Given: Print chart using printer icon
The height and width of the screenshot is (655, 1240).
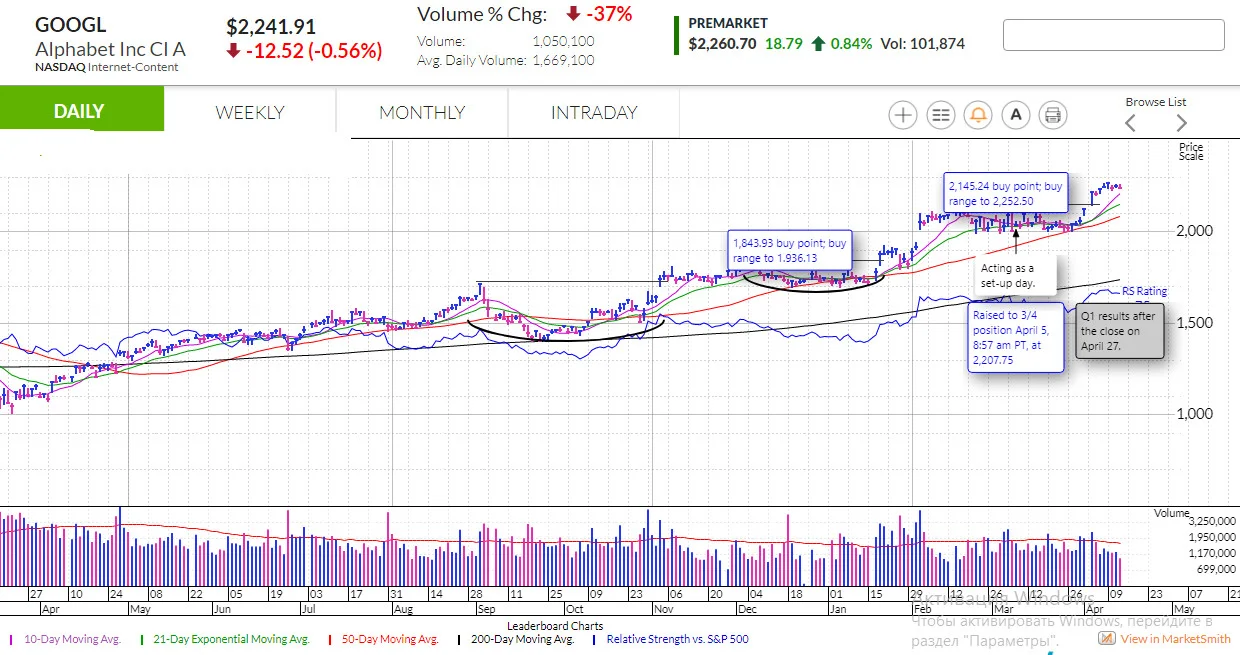Looking at the screenshot, I should coord(1053,115).
